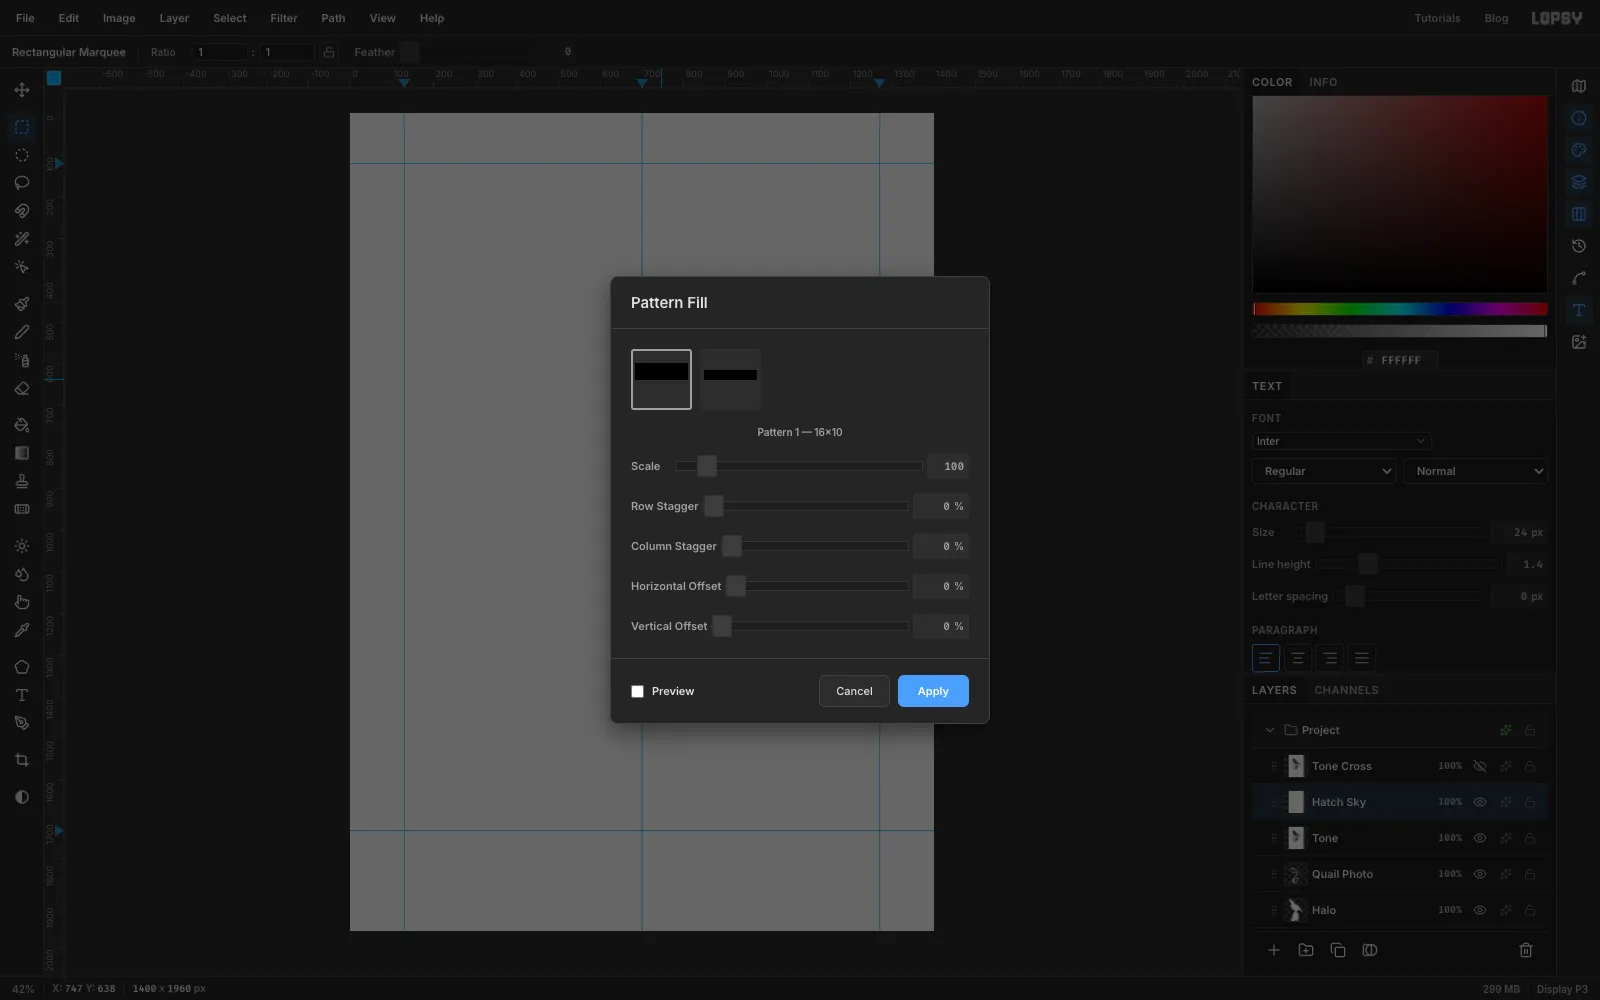Hide the Halo layer
This screenshot has height=1000, width=1600.
click(1480, 910)
